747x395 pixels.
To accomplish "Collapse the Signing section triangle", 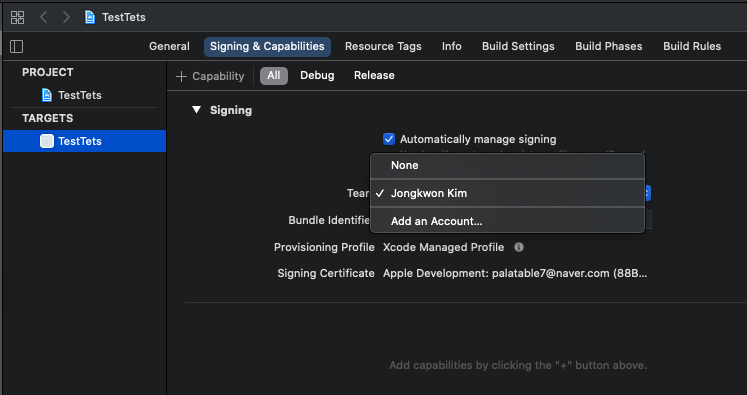I will [196, 110].
